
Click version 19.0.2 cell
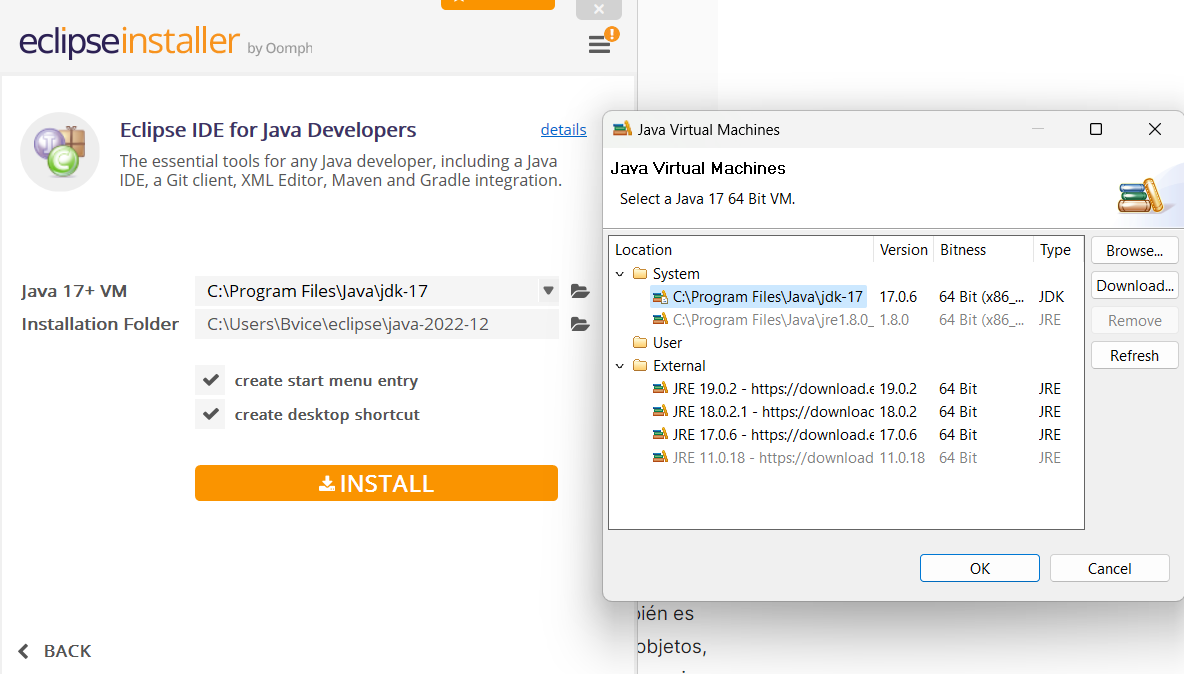coord(898,389)
